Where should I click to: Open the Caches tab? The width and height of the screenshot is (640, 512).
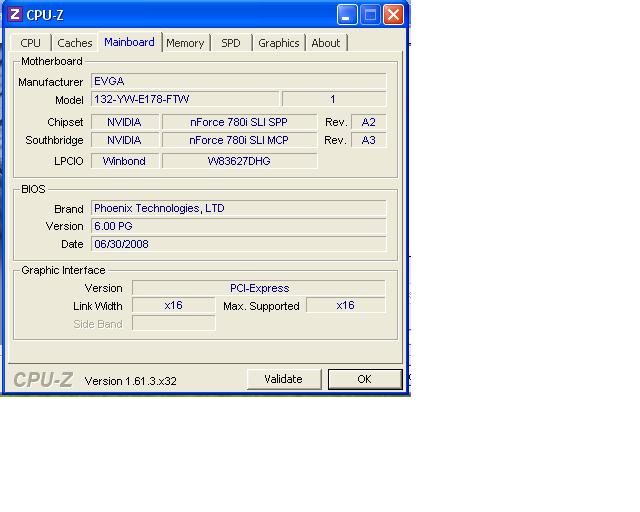[x=74, y=43]
